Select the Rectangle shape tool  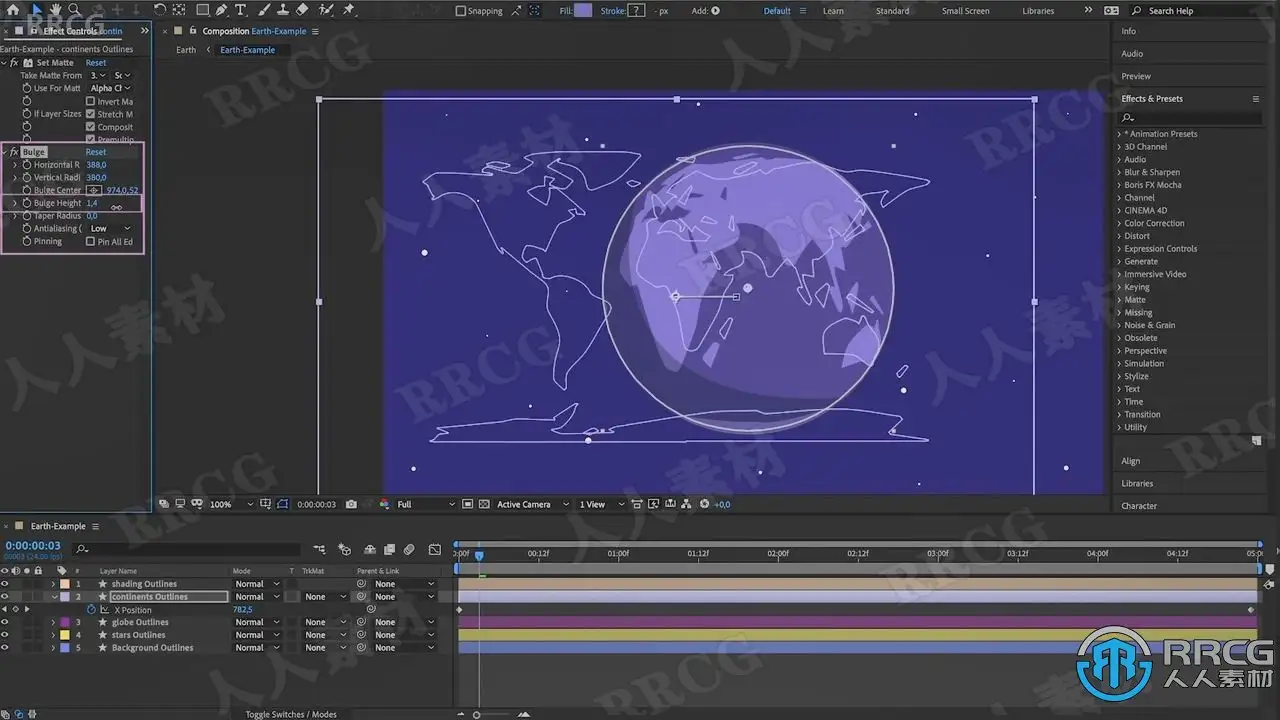point(202,10)
